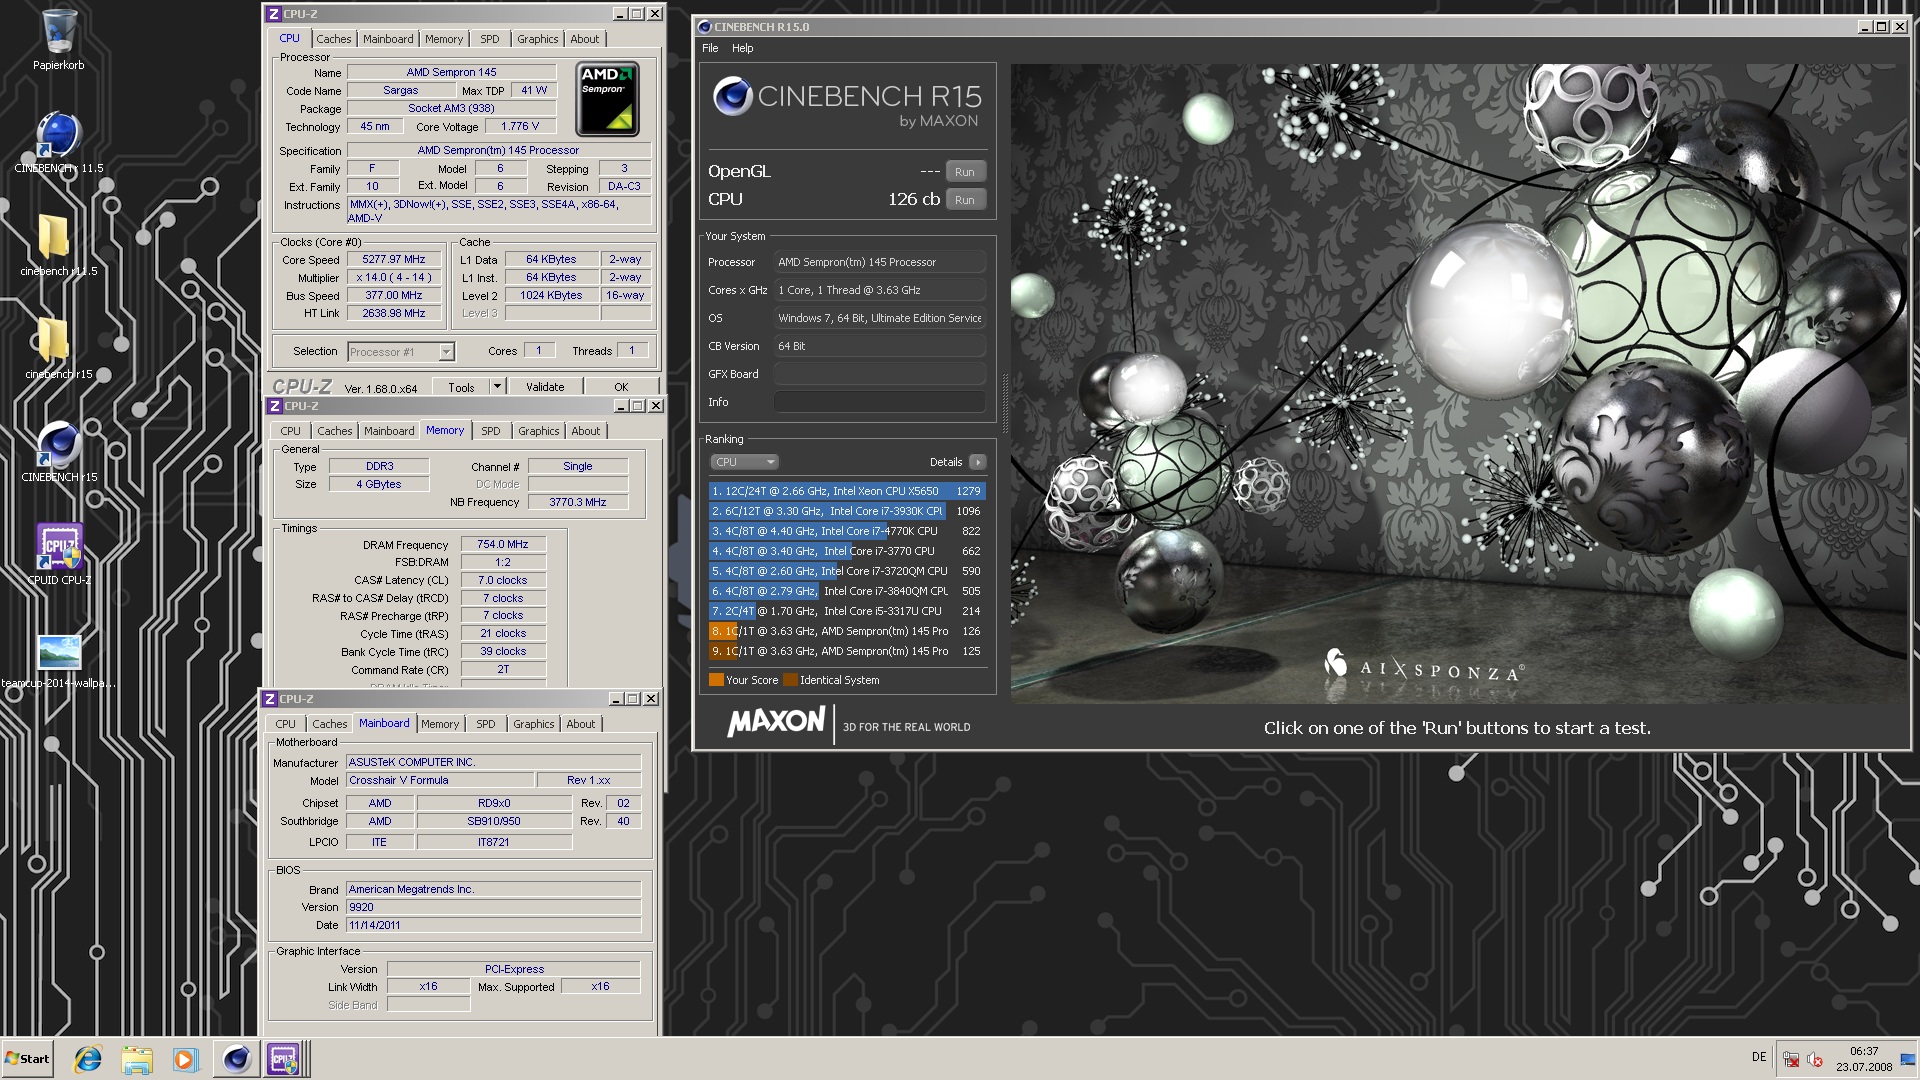Open Graphics tab in top CPU-Z window
This screenshot has width=1920, height=1080.
pos(538,39)
